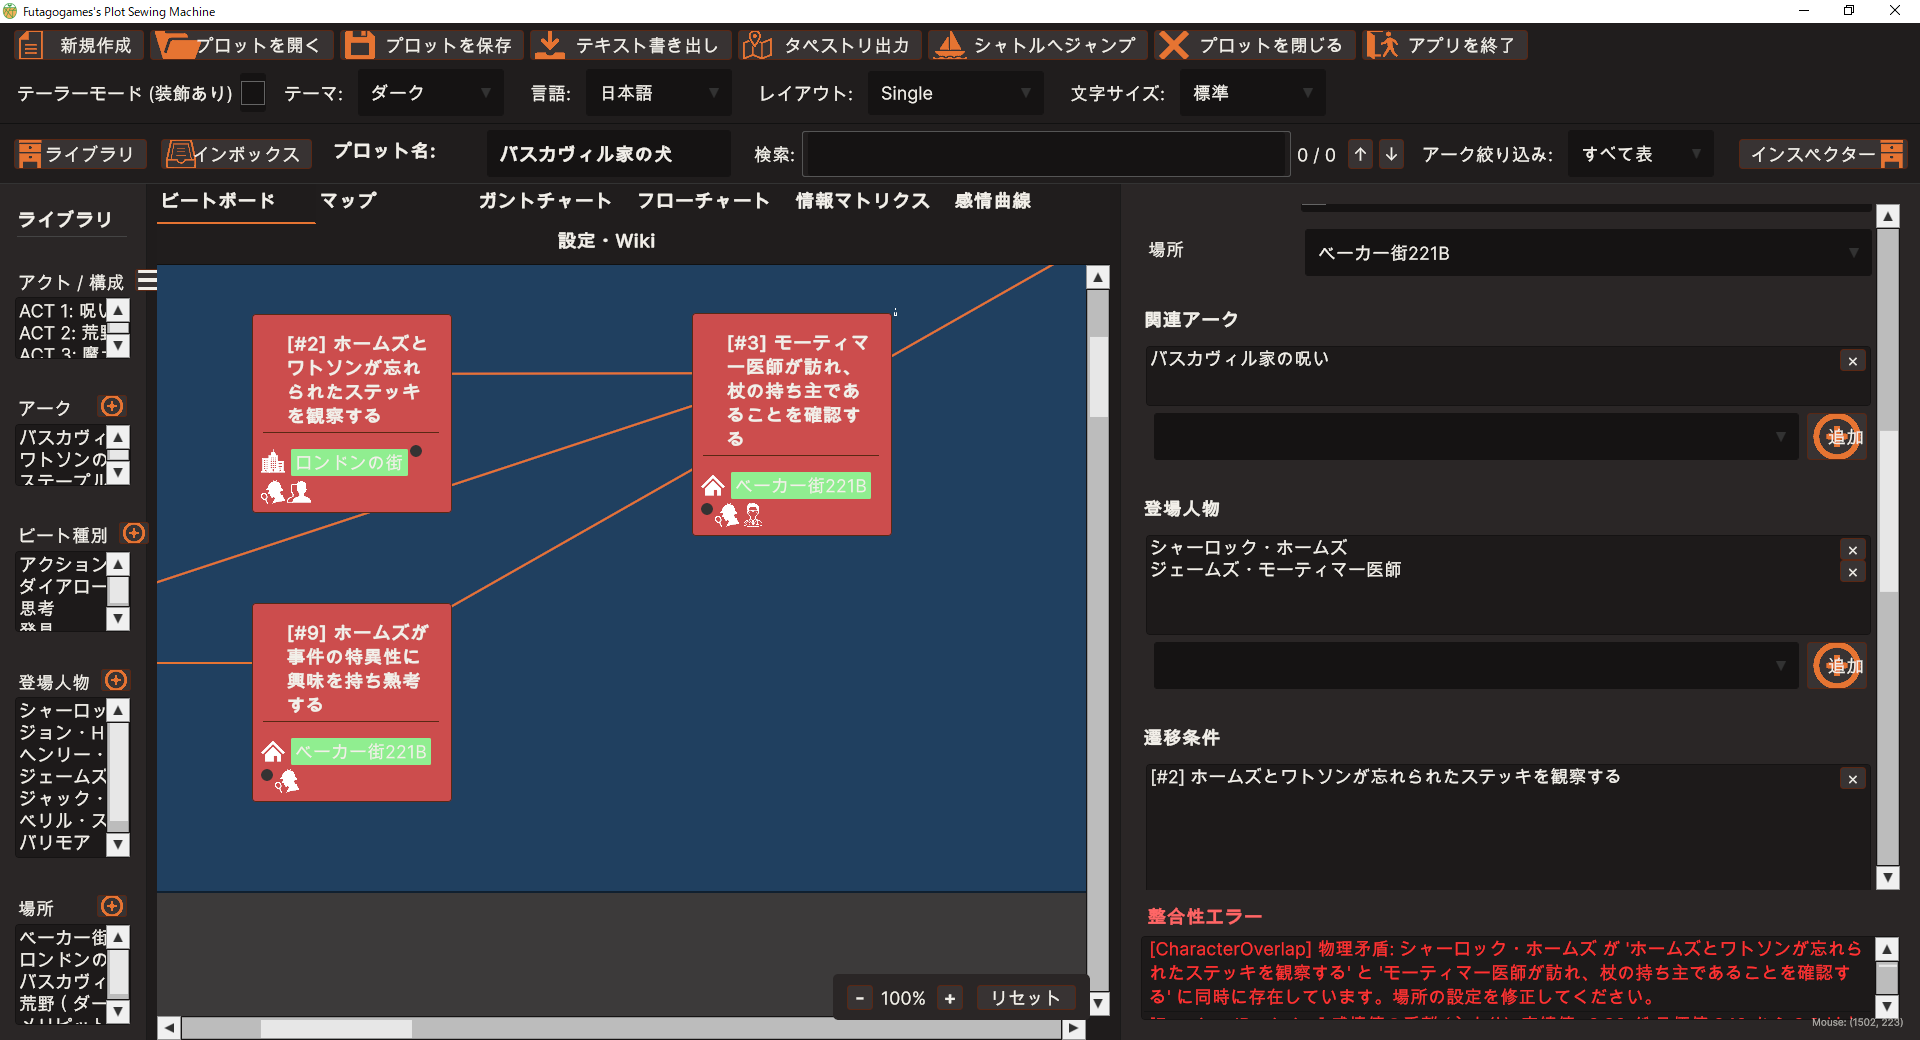Viewport: 1920px width, 1040px height.
Task: Open 言語 dropdown showing 日本語
Action: (659, 93)
